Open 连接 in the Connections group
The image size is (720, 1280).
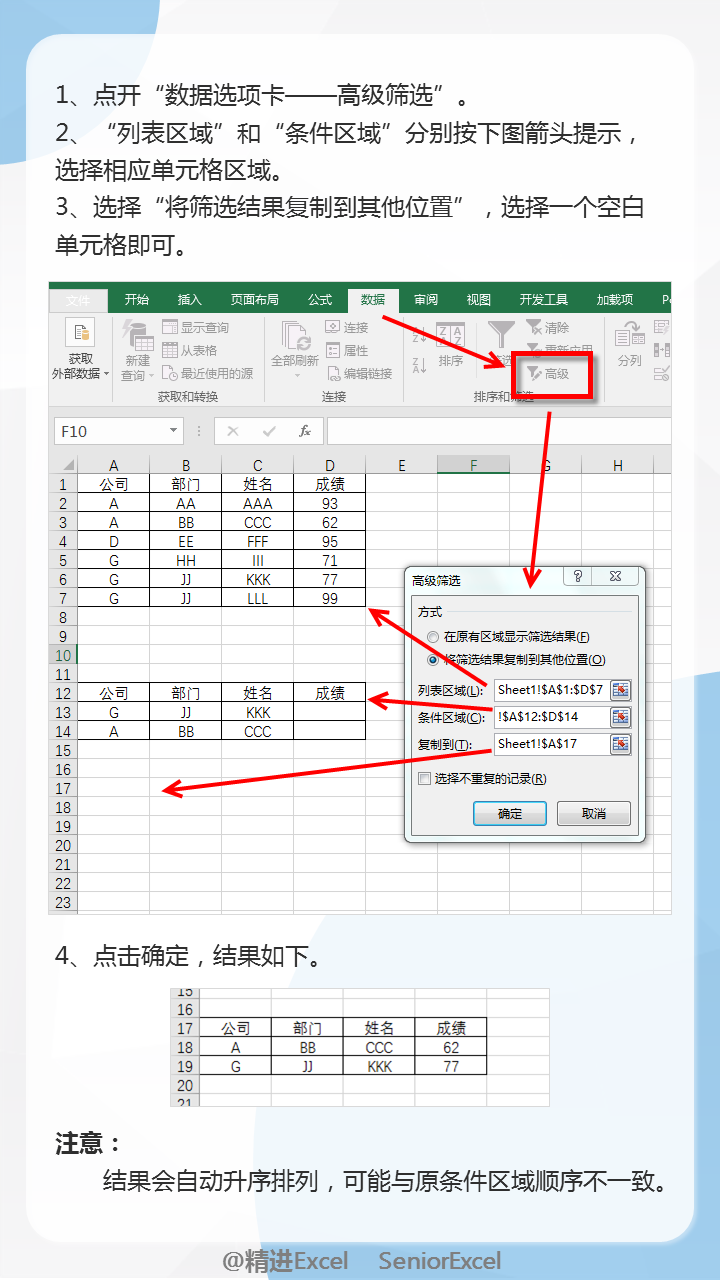click(347, 327)
